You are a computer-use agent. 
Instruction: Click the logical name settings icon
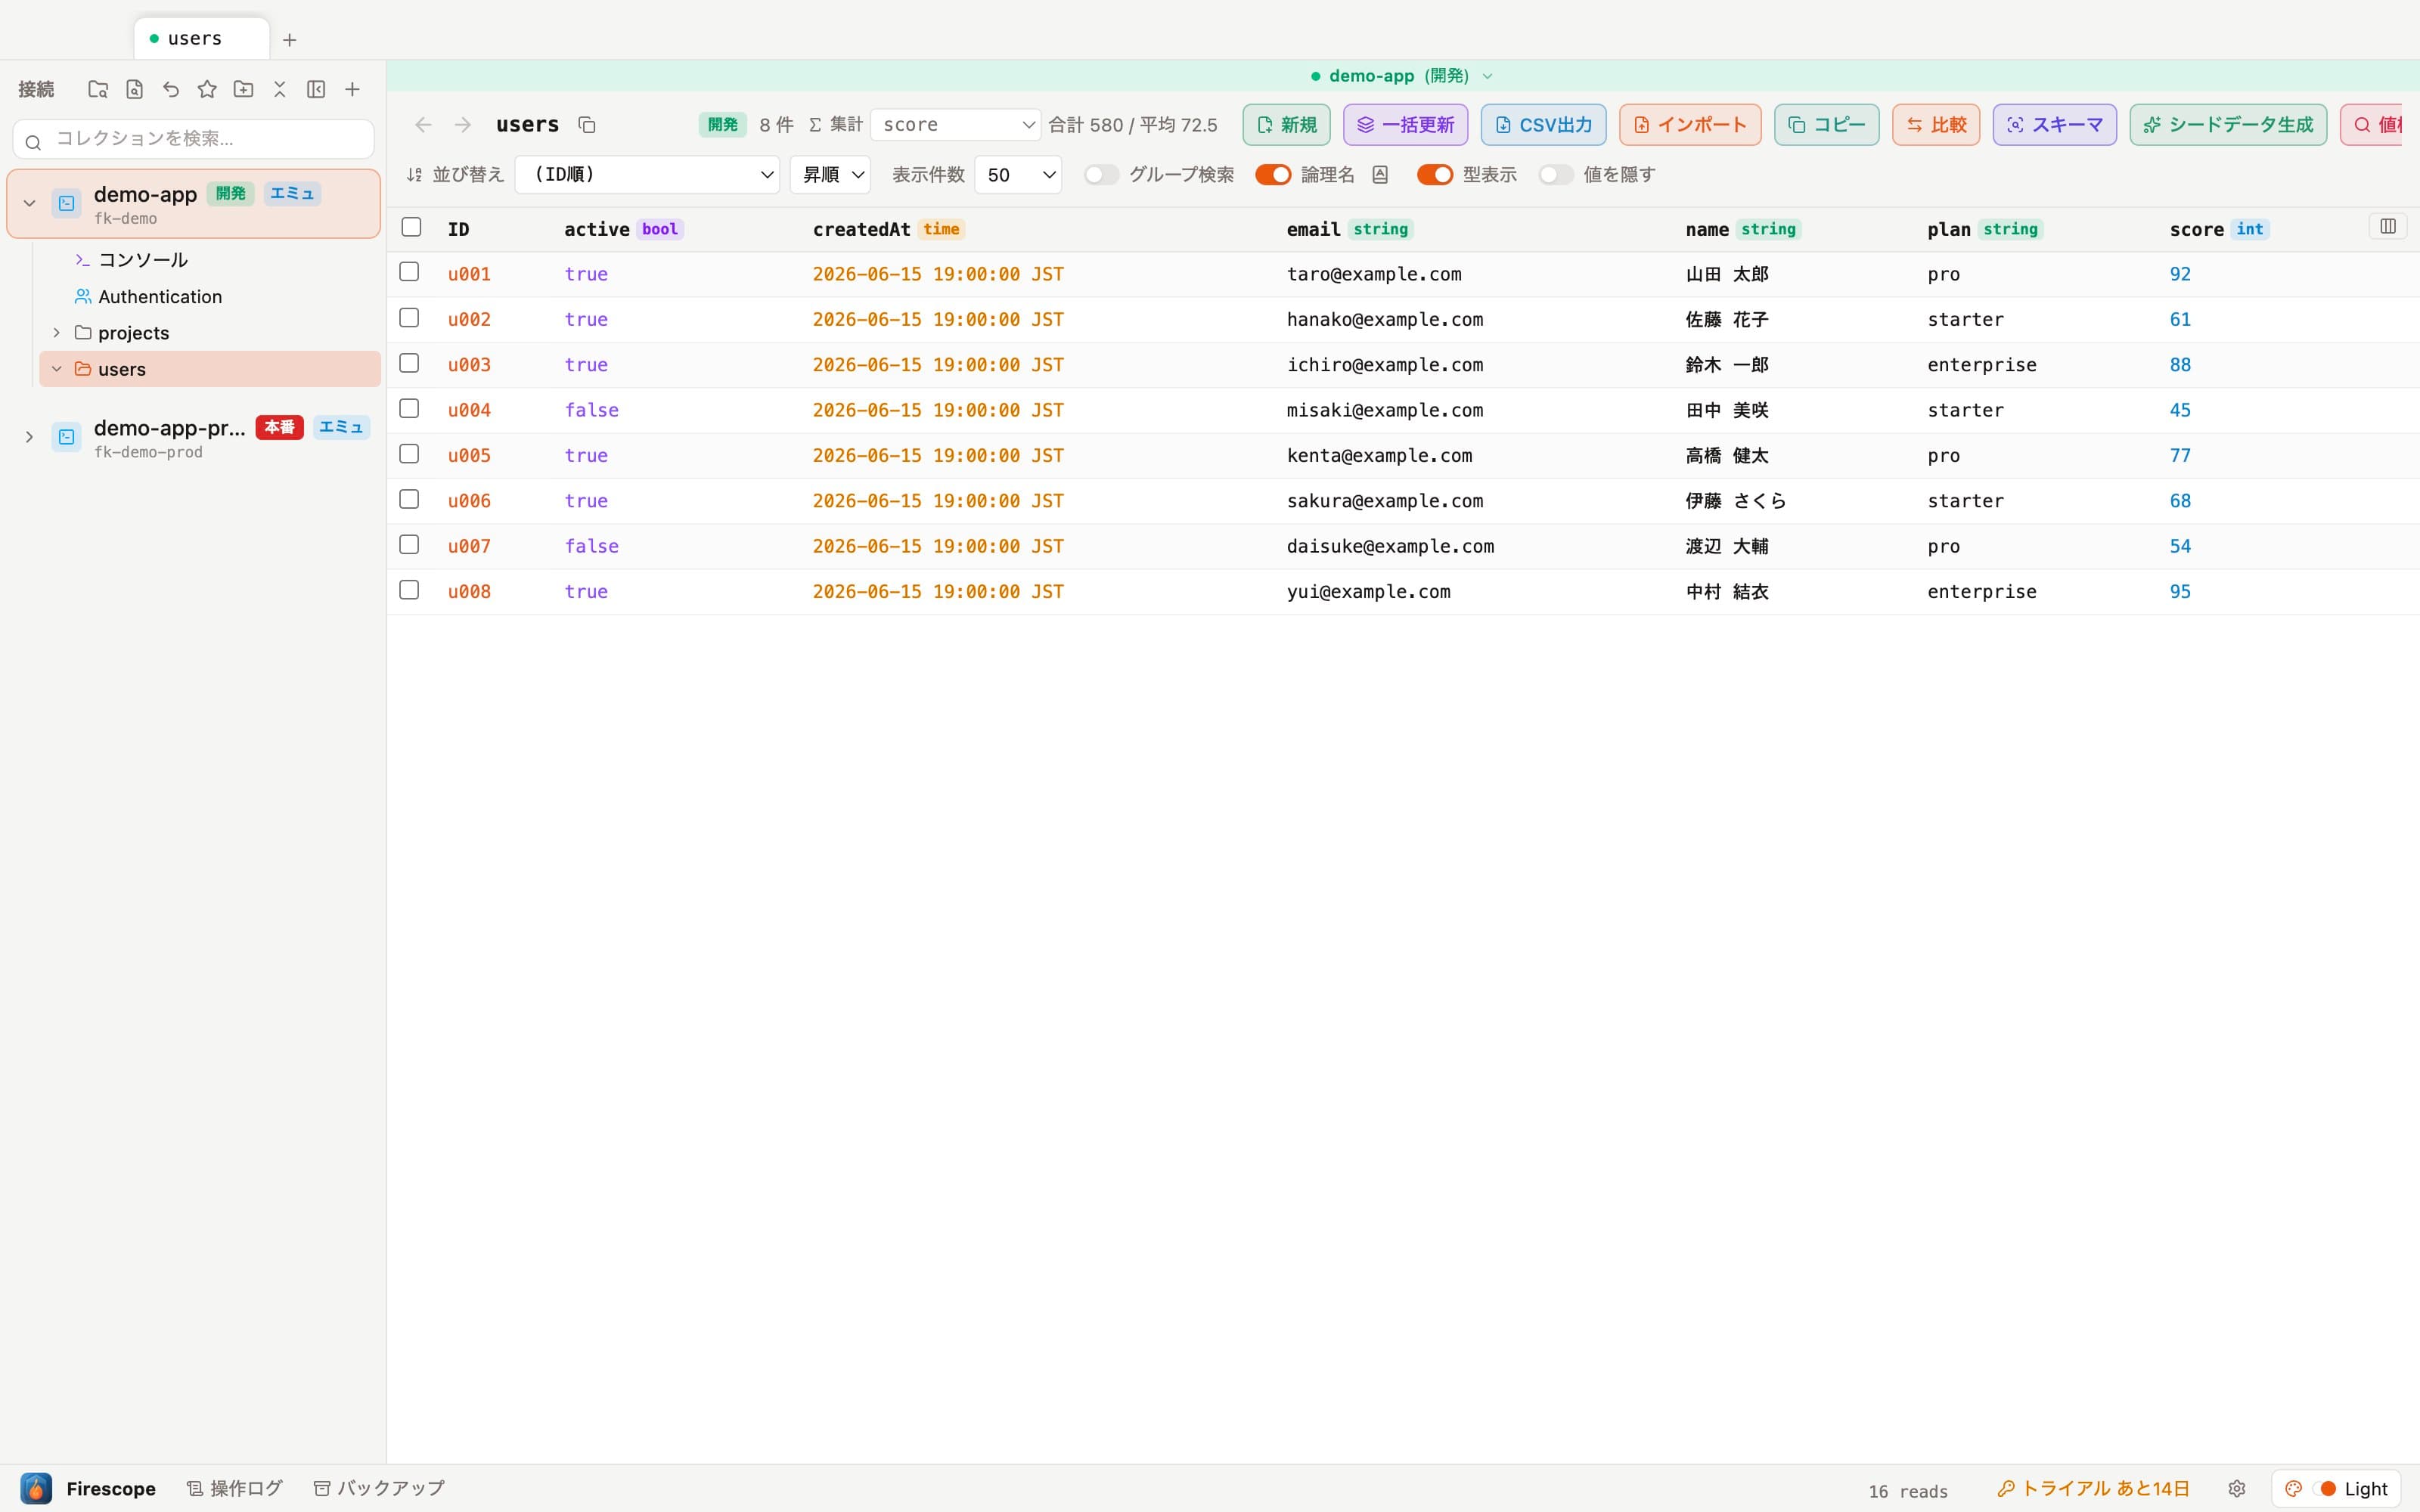(1380, 175)
